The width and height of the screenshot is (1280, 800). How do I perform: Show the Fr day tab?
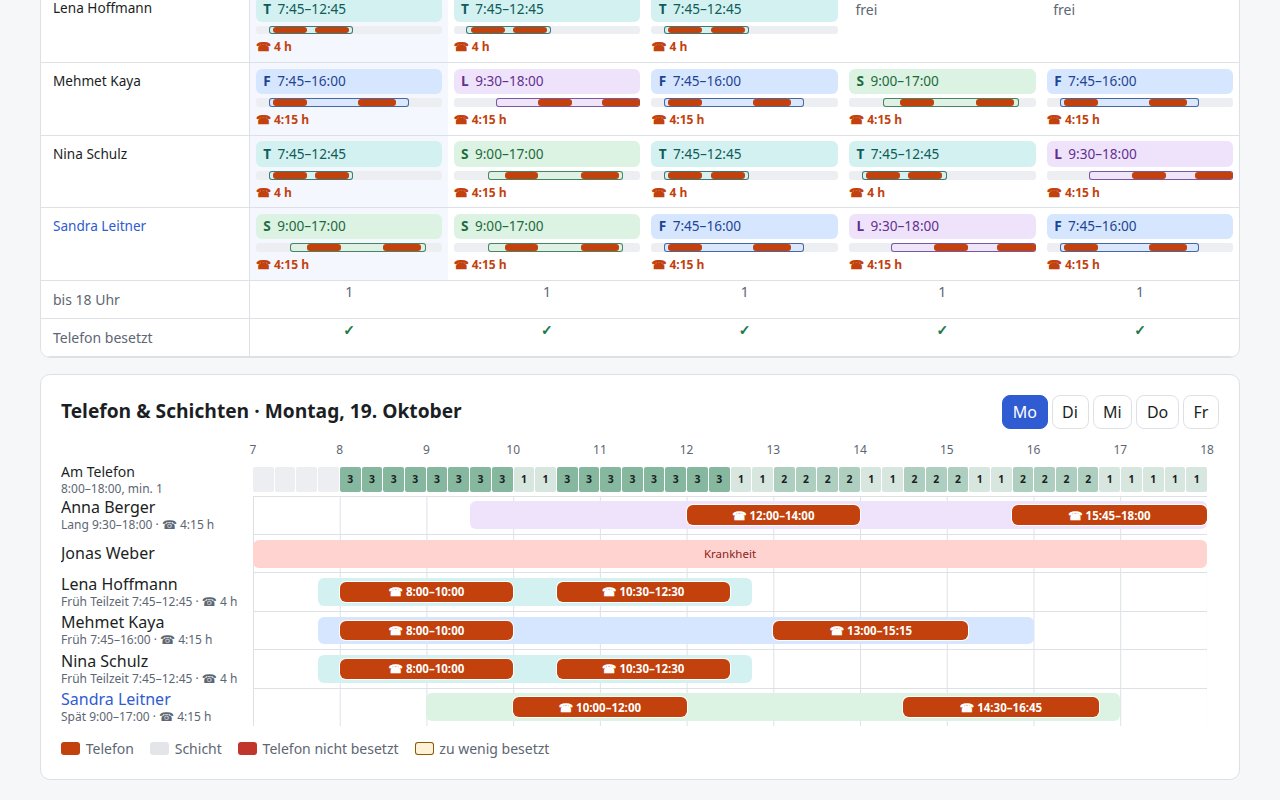pyautogui.click(x=1201, y=412)
